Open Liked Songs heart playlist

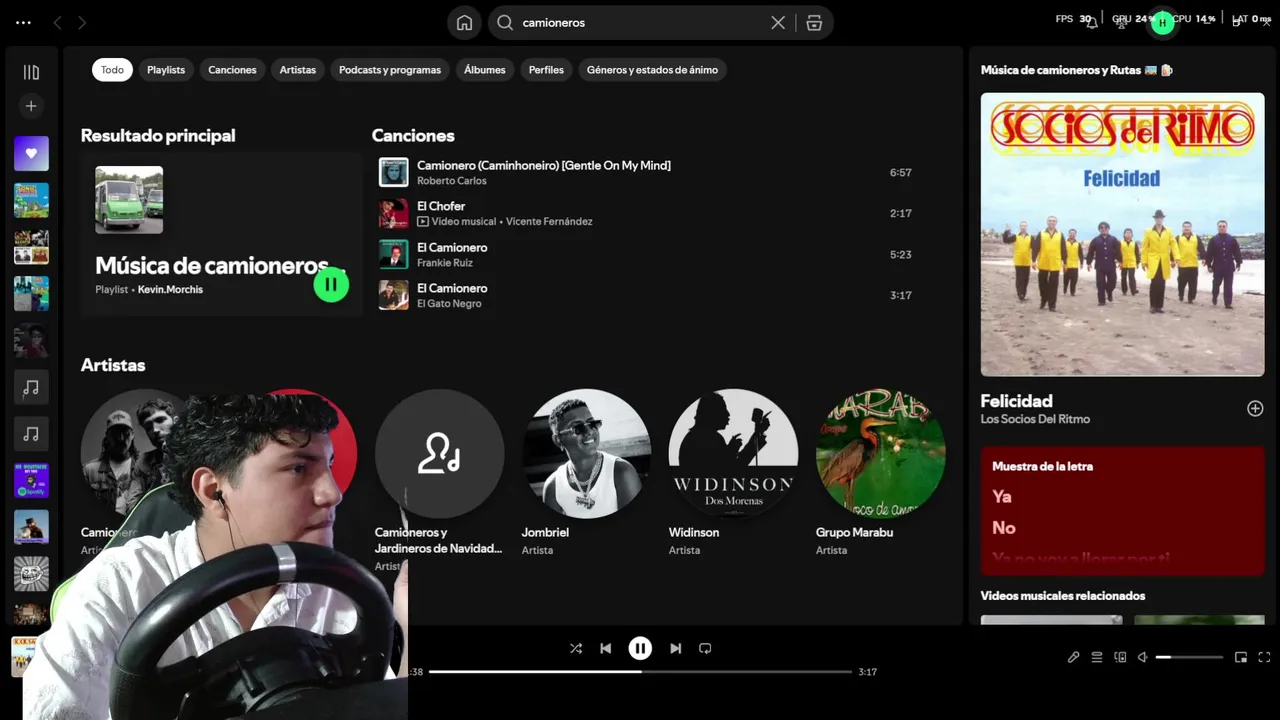tap(31, 154)
